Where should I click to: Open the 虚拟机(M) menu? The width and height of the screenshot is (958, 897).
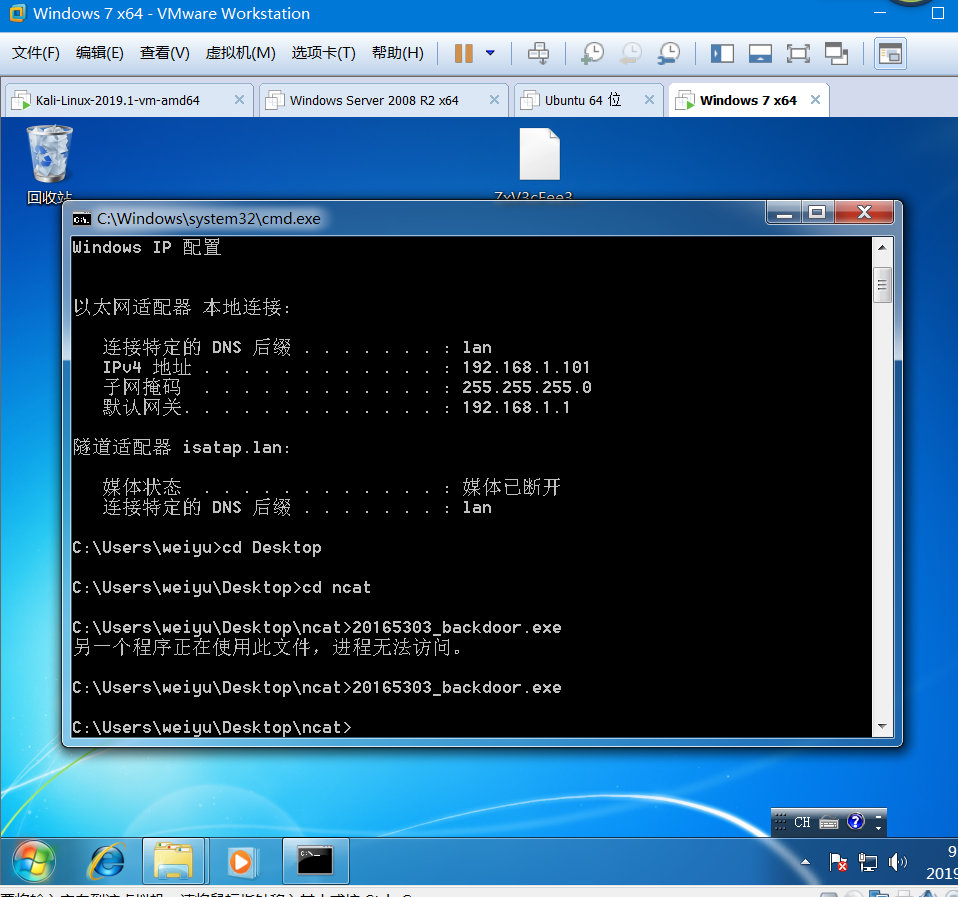coord(240,53)
